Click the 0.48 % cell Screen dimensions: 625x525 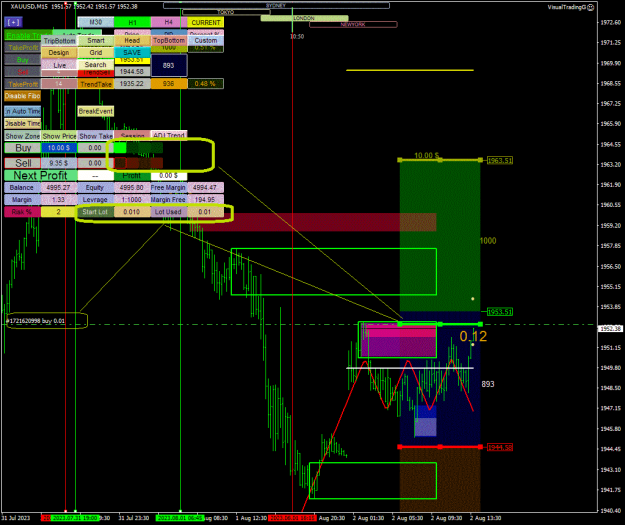point(206,84)
